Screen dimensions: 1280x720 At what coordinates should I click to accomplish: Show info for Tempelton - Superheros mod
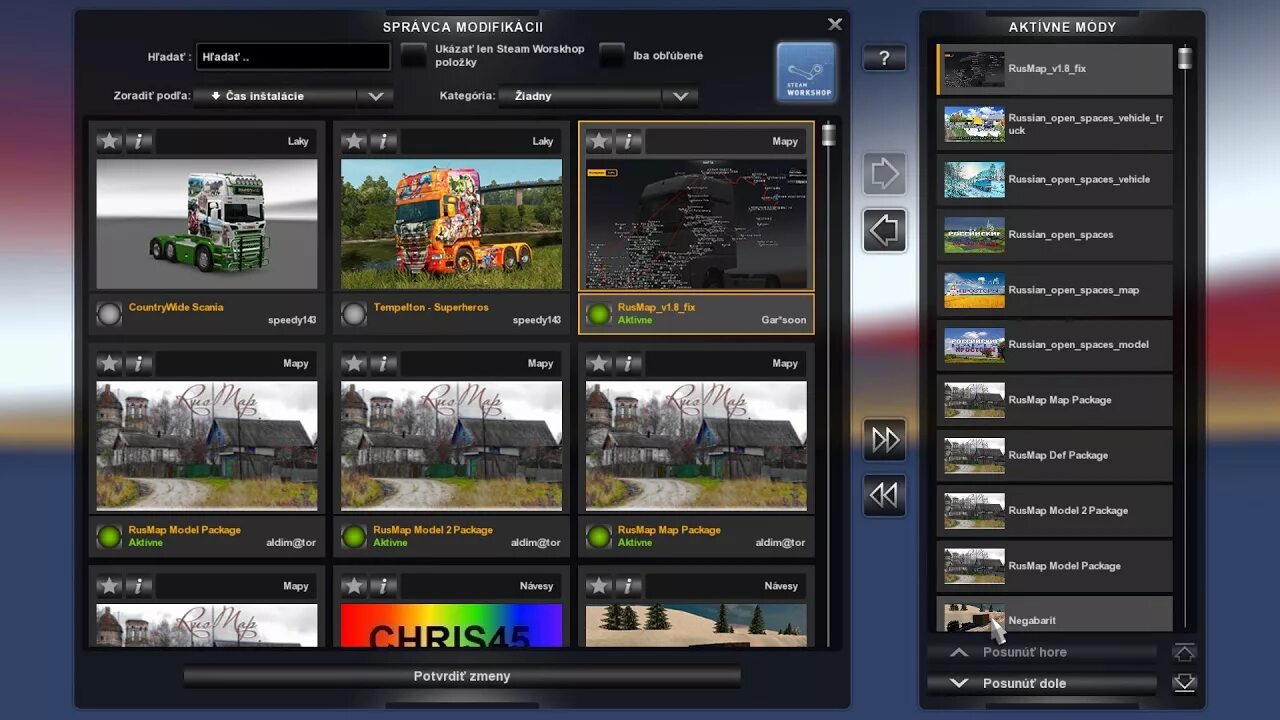point(383,141)
